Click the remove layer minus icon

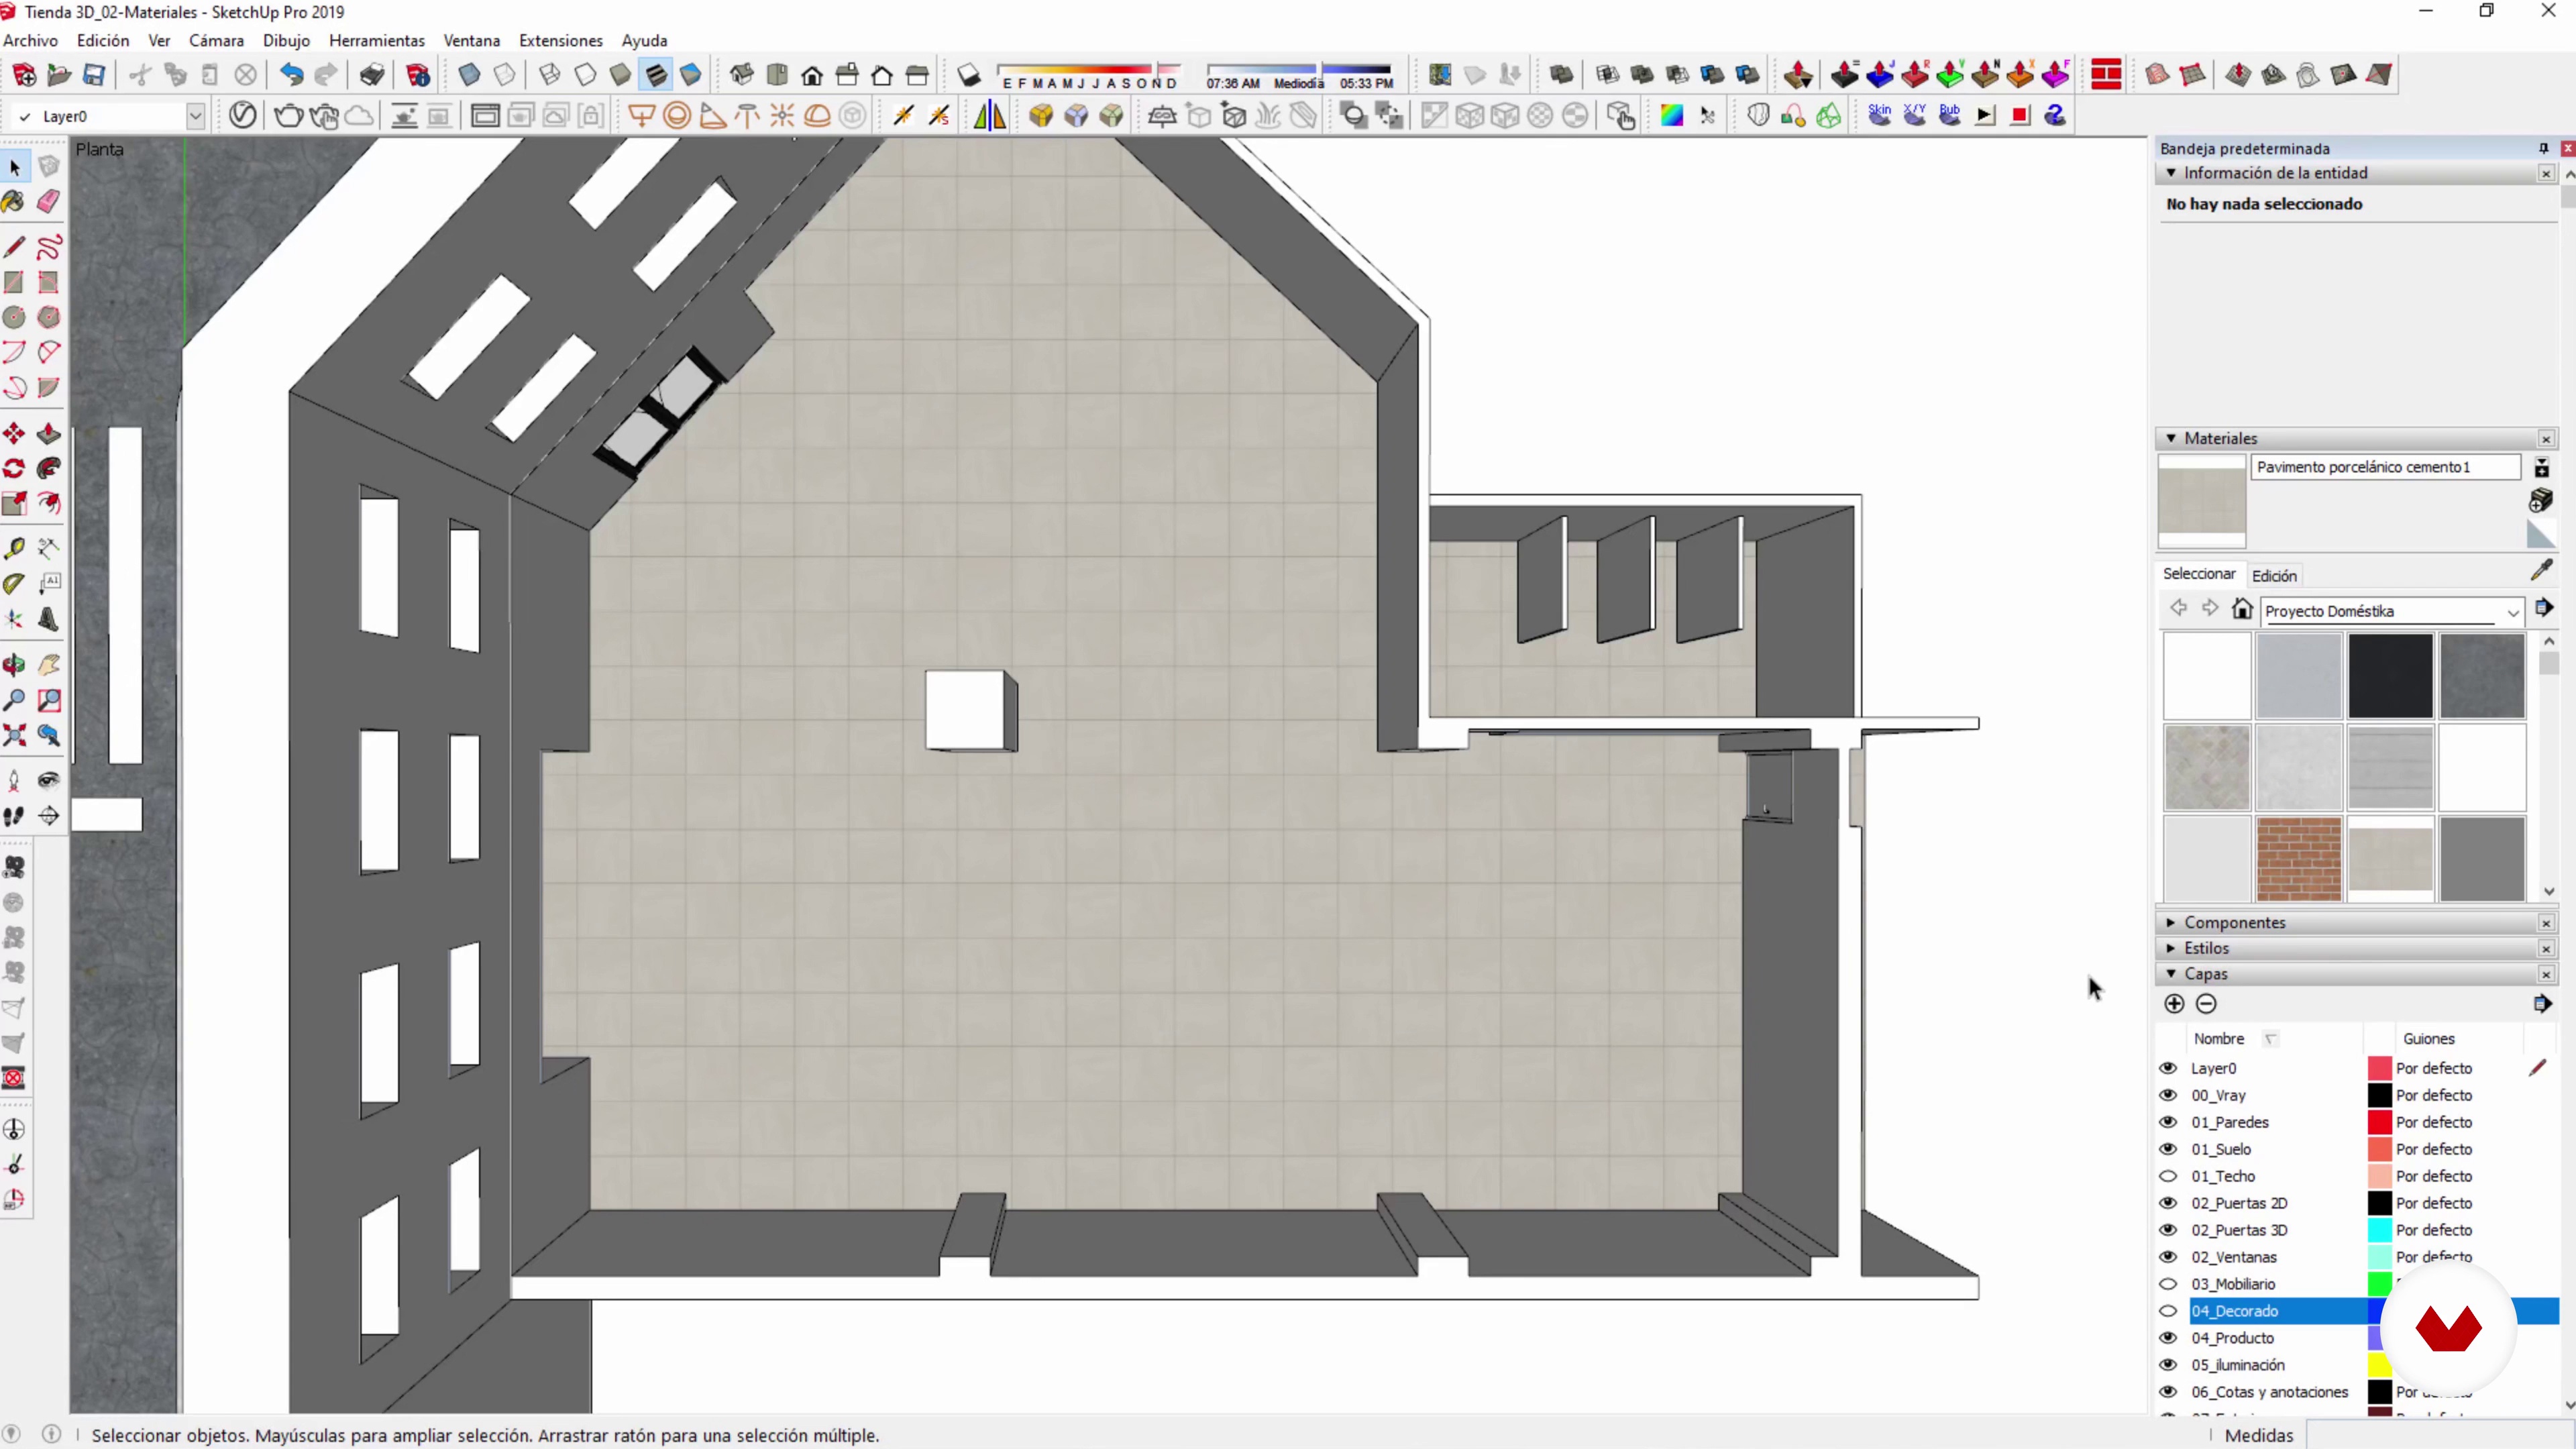pyautogui.click(x=2206, y=1003)
